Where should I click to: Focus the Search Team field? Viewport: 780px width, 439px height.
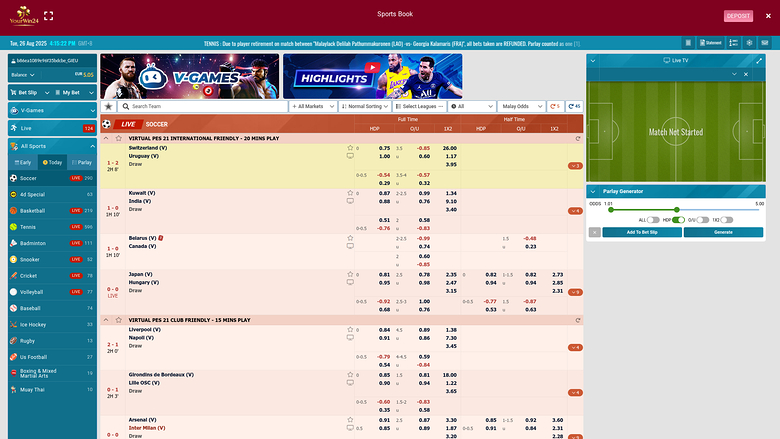[x=202, y=106]
